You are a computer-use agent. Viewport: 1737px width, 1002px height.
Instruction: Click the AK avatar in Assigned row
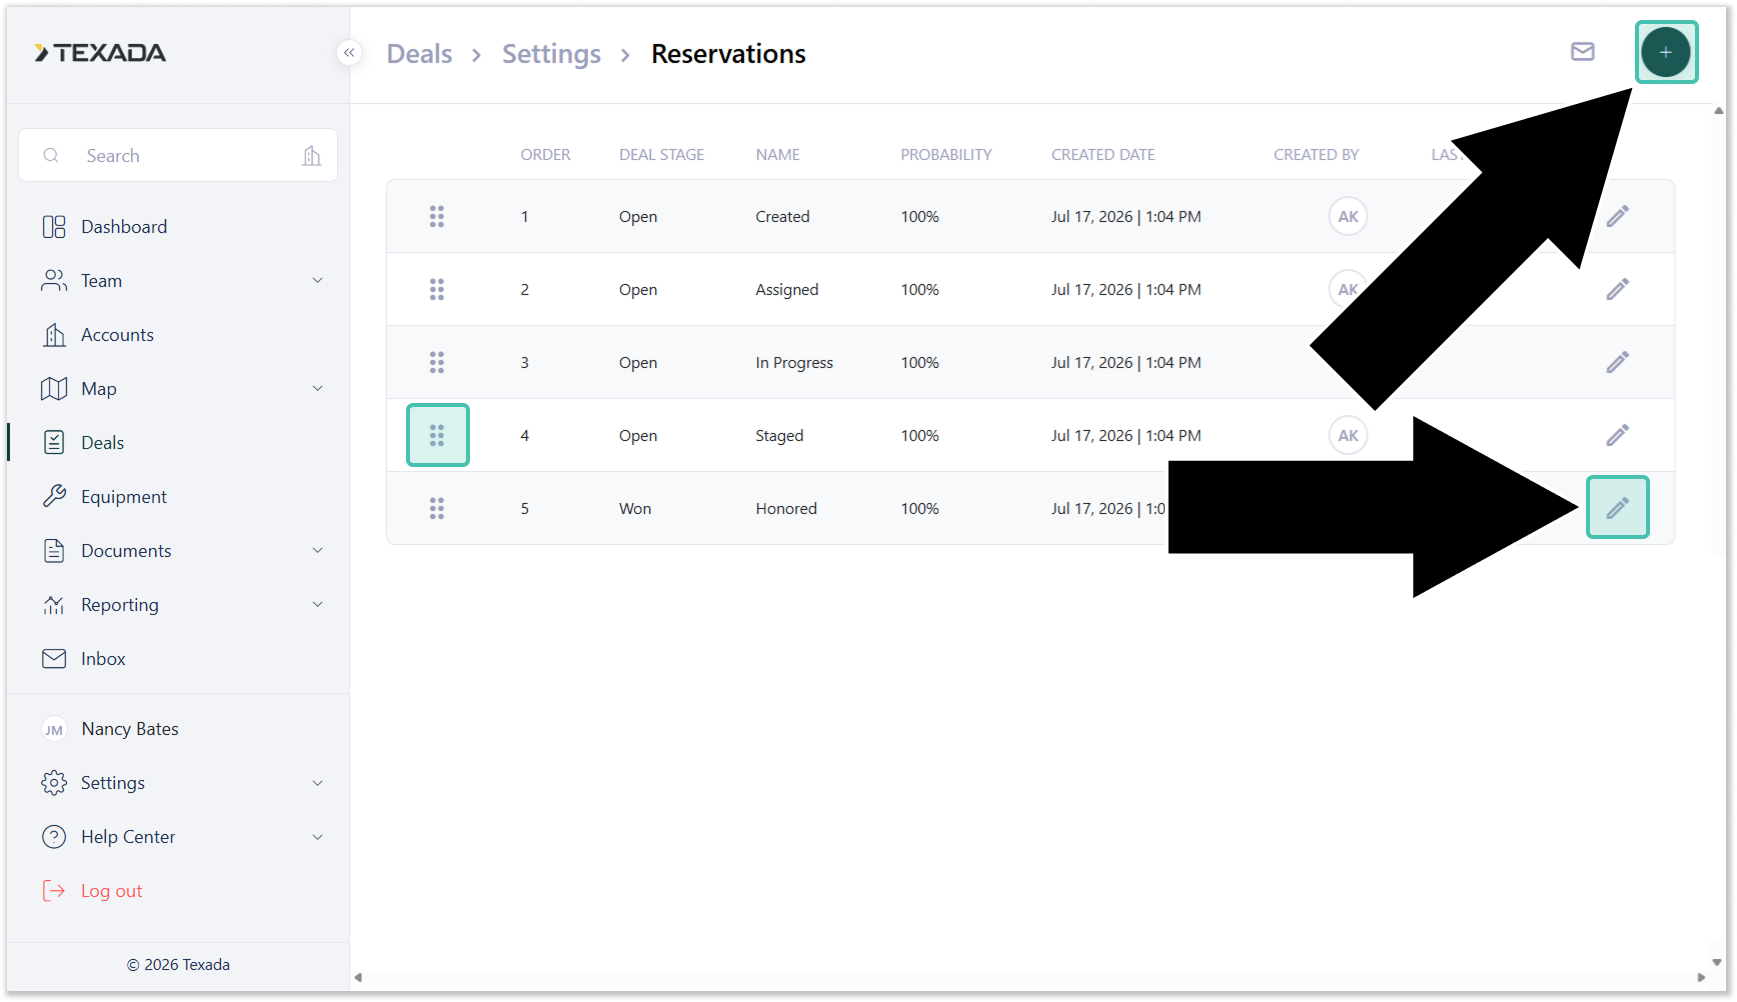click(x=1348, y=289)
